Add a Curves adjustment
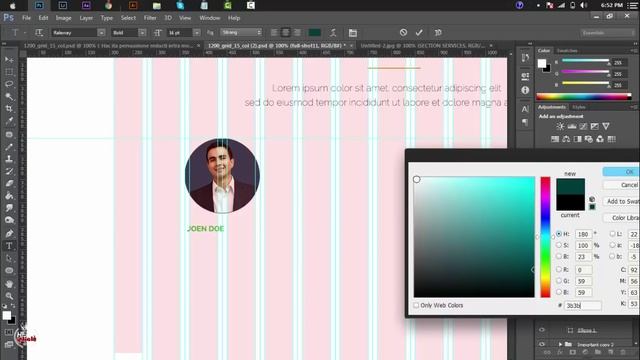 [583, 127]
